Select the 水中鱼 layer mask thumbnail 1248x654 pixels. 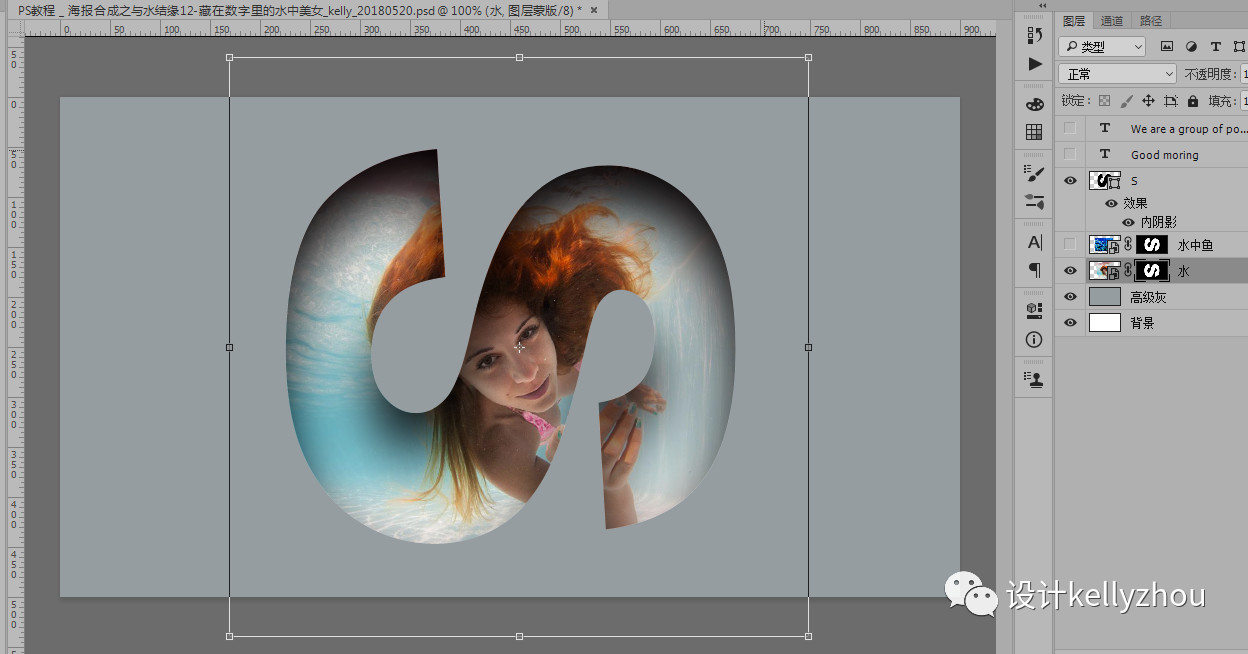point(1152,245)
